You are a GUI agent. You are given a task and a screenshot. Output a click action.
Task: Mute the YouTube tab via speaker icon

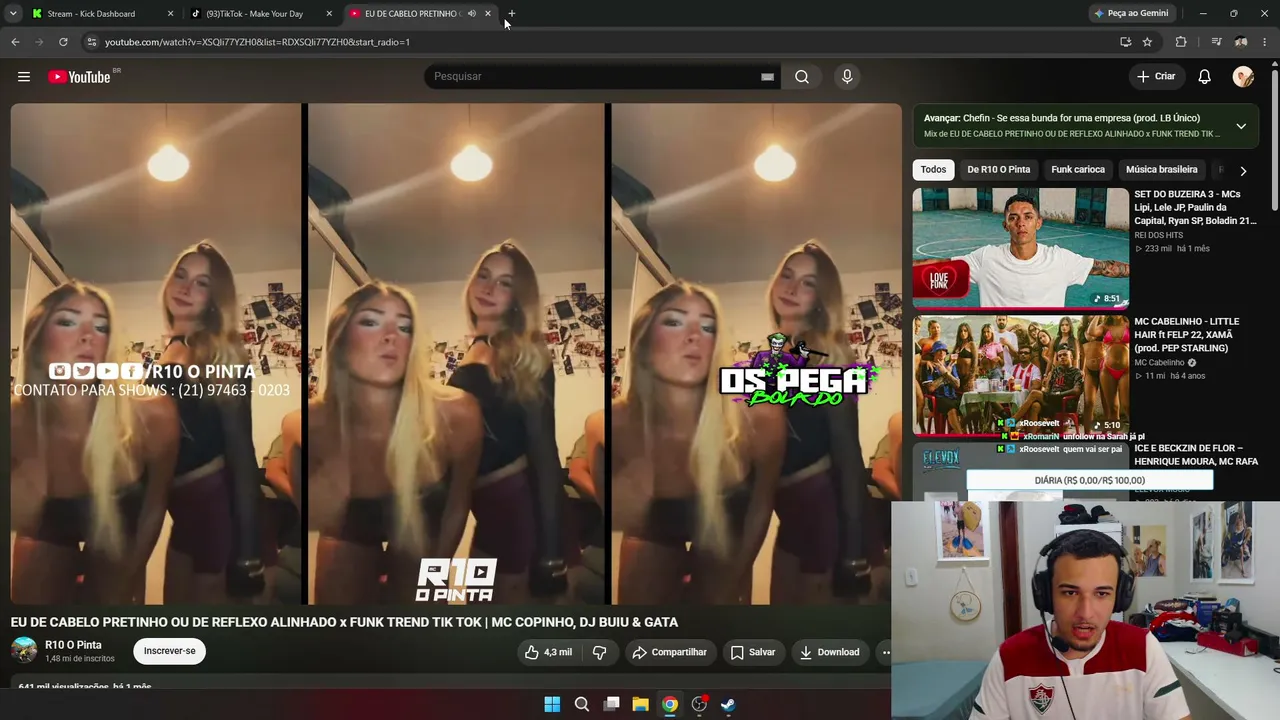pyautogui.click(x=472, y=14)
